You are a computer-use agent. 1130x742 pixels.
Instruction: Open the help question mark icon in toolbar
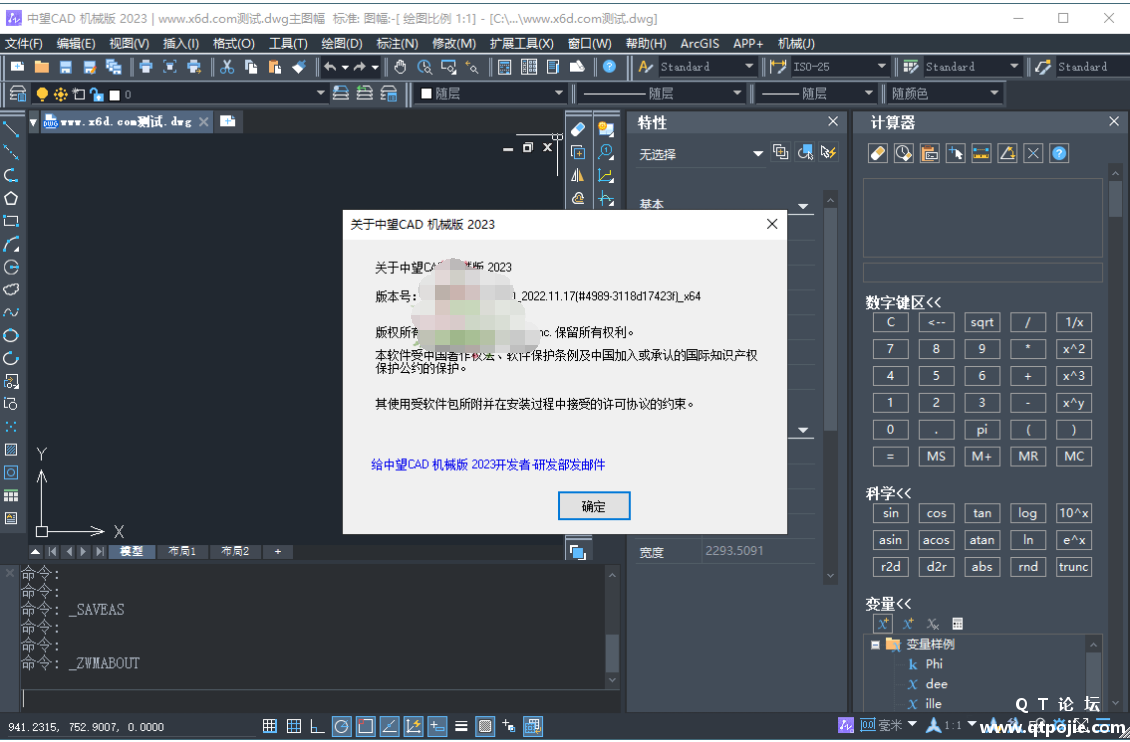click(610, 67)
